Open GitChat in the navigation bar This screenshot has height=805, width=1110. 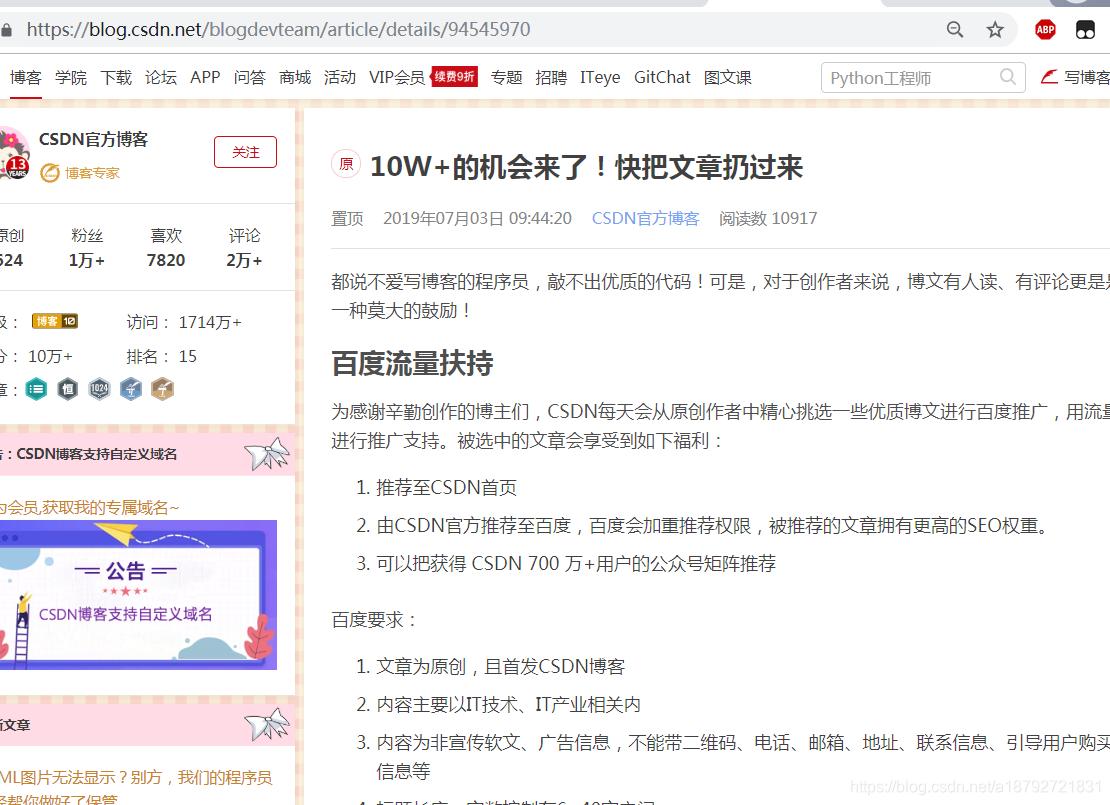click(662, 77)
